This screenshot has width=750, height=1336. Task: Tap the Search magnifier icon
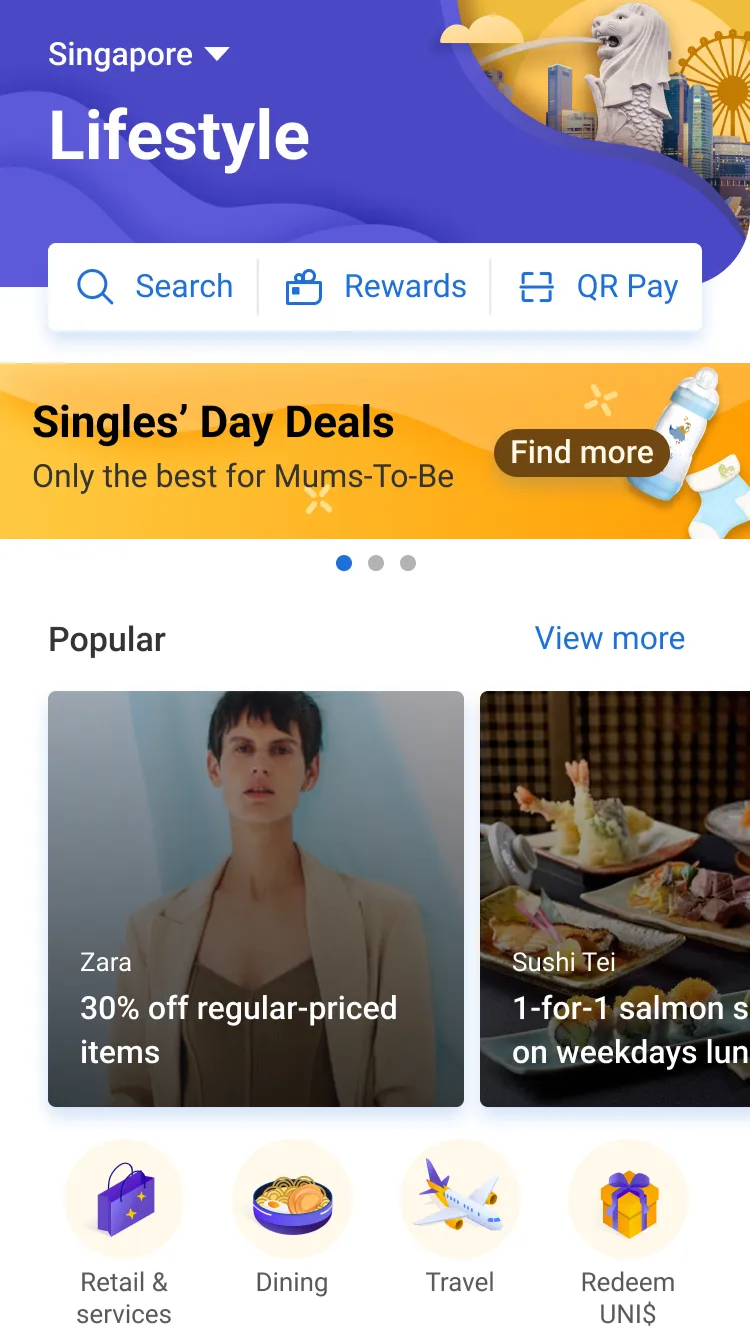95,287
